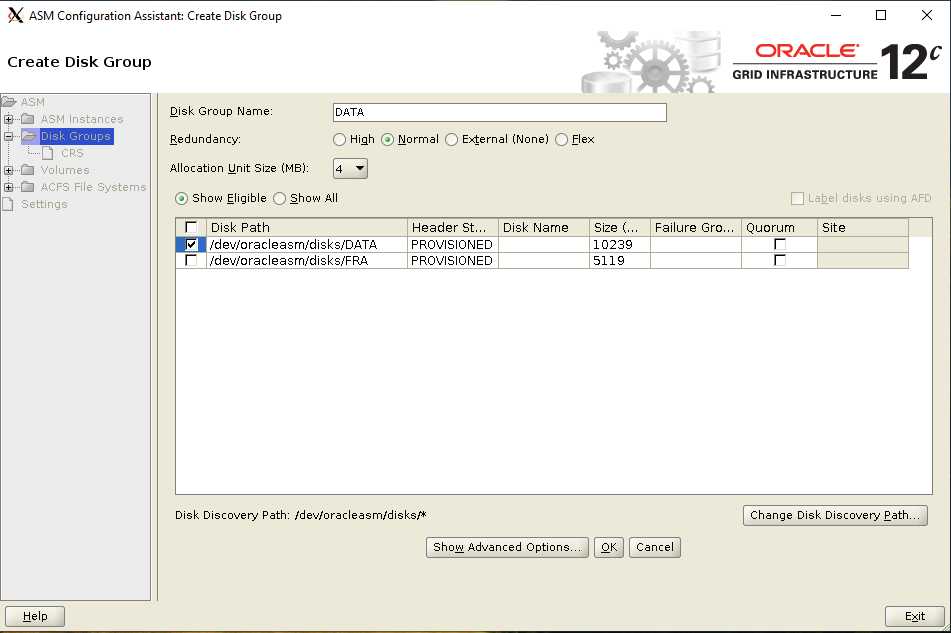Check the /dev/oracleasm/disks/FRA disk checkbox

click(x=191, y=260)
